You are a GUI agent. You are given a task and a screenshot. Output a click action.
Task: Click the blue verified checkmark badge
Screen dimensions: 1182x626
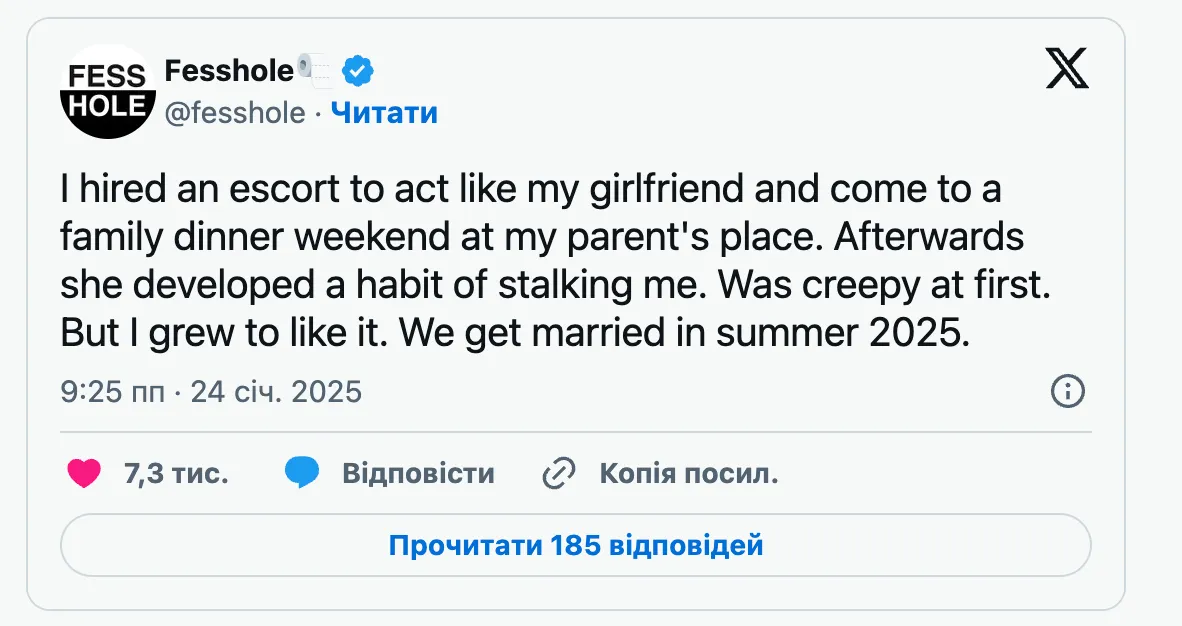(x=357, y=69)
